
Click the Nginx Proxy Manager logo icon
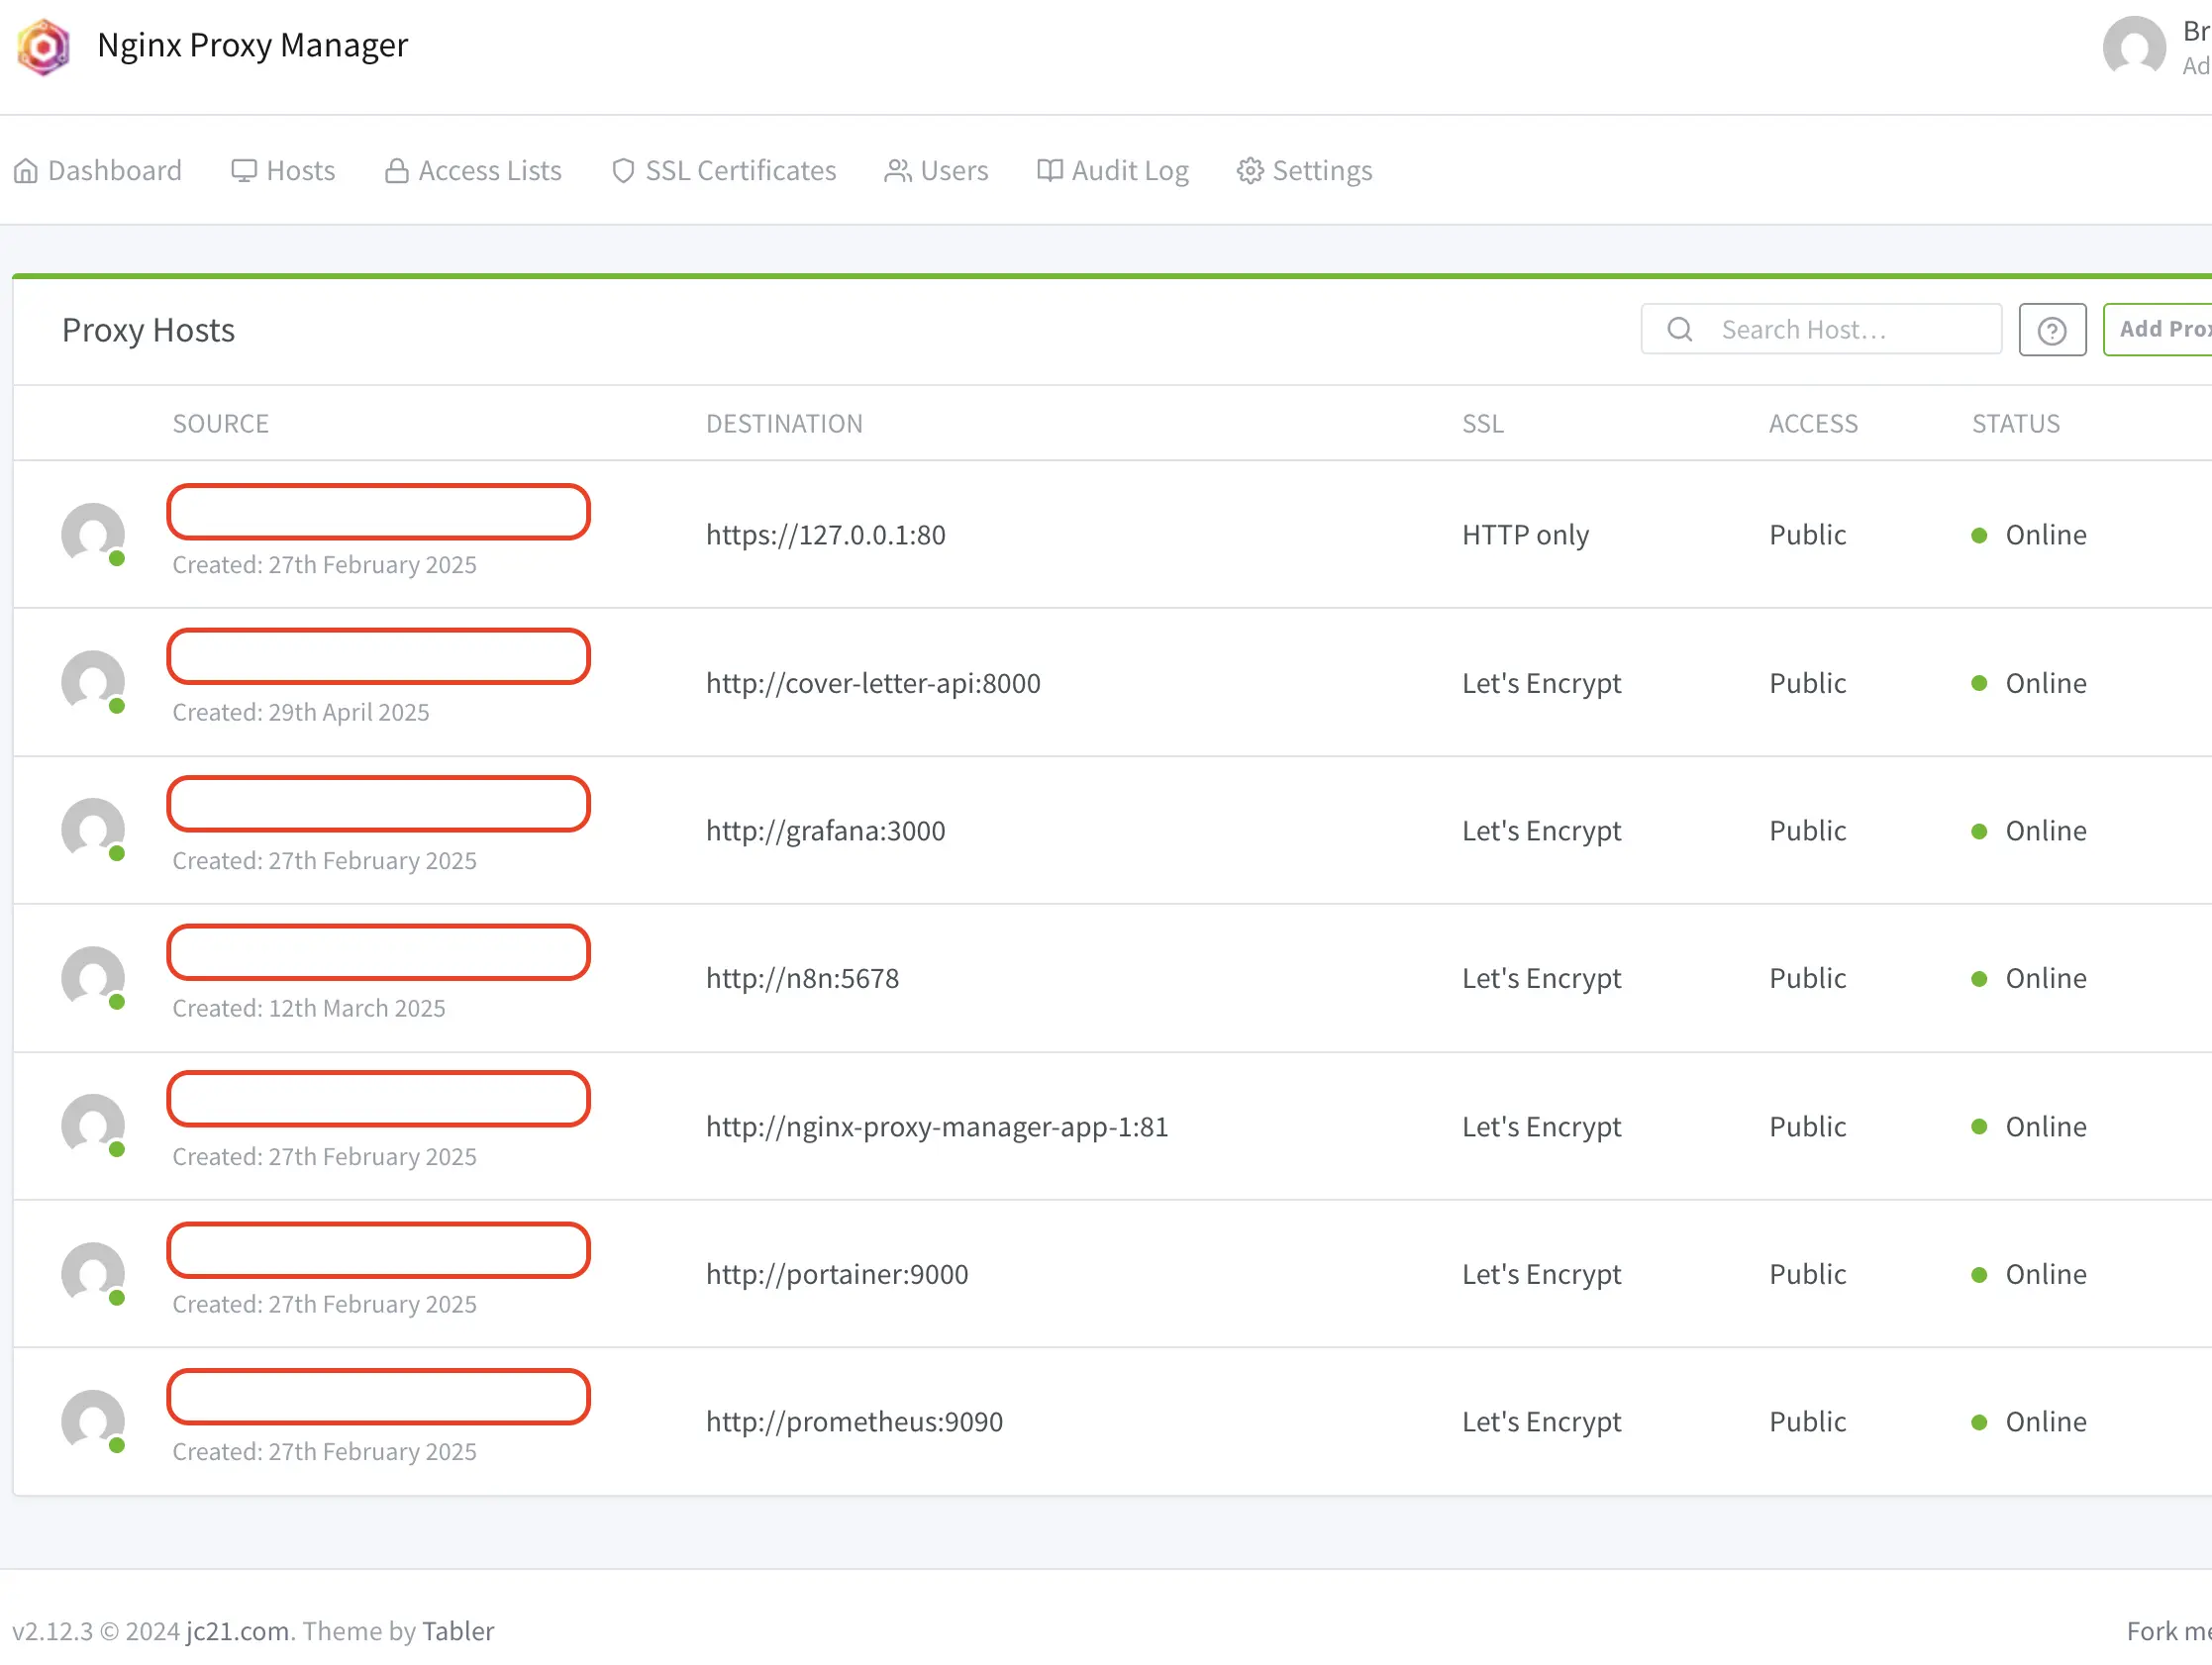(x=42, y=47)
